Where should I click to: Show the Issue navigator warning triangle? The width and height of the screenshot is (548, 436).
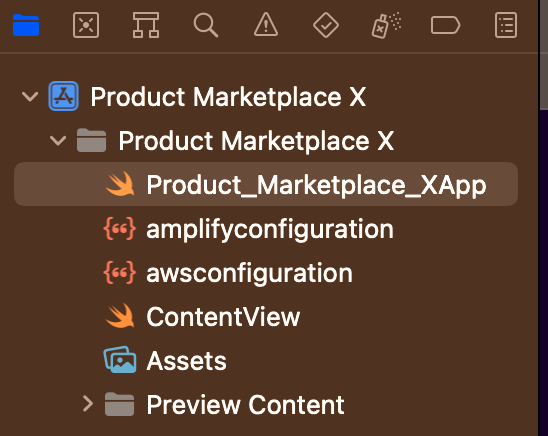266,25
